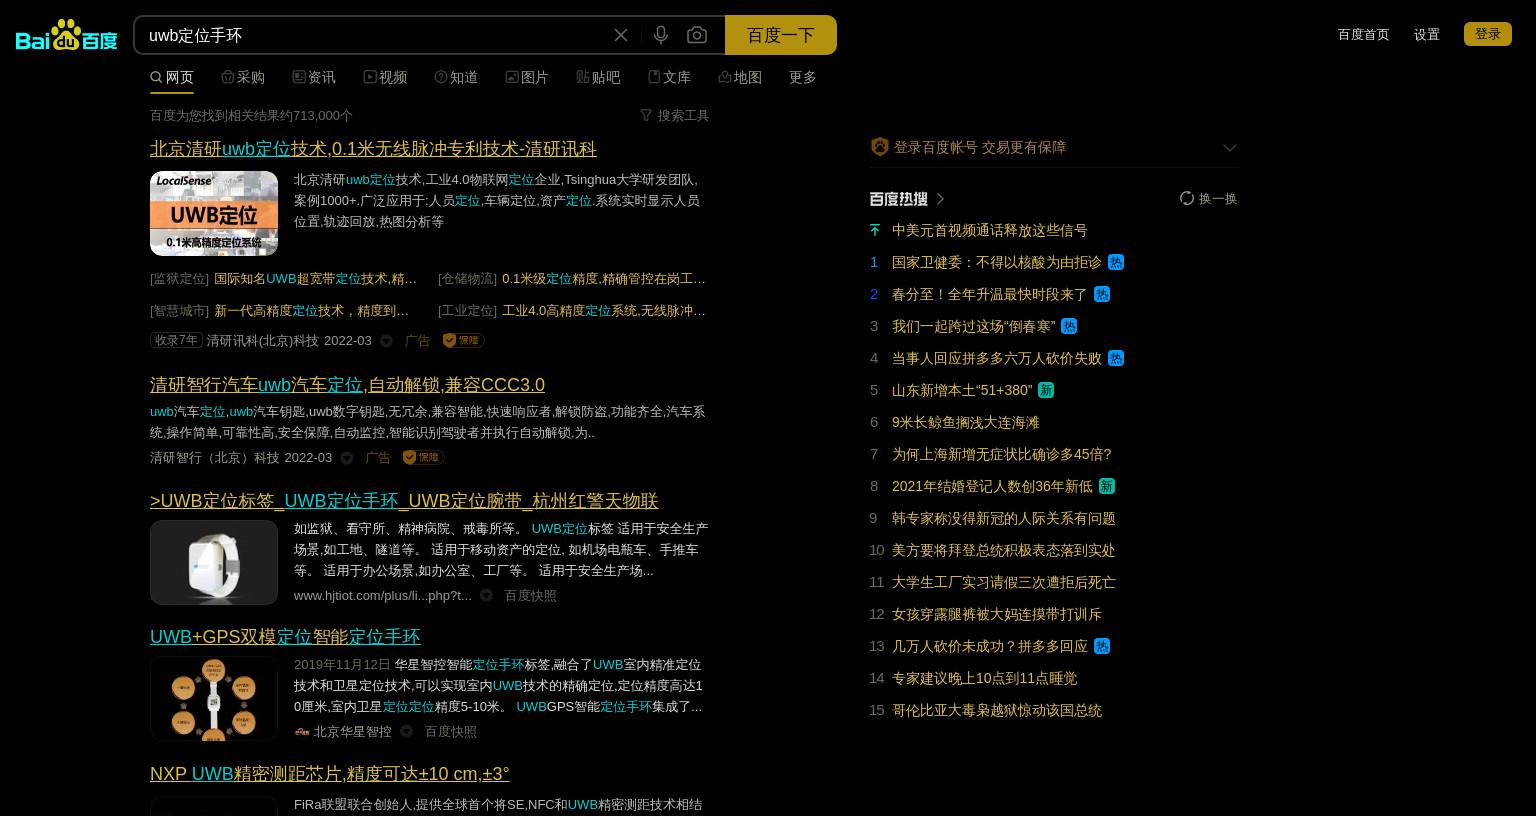The width and height of the screenshot is (1536, 816).
Task: Expand dropdown beside www.hjtiot.com URL
Action: pyautogui.click(x=486, y=595)
